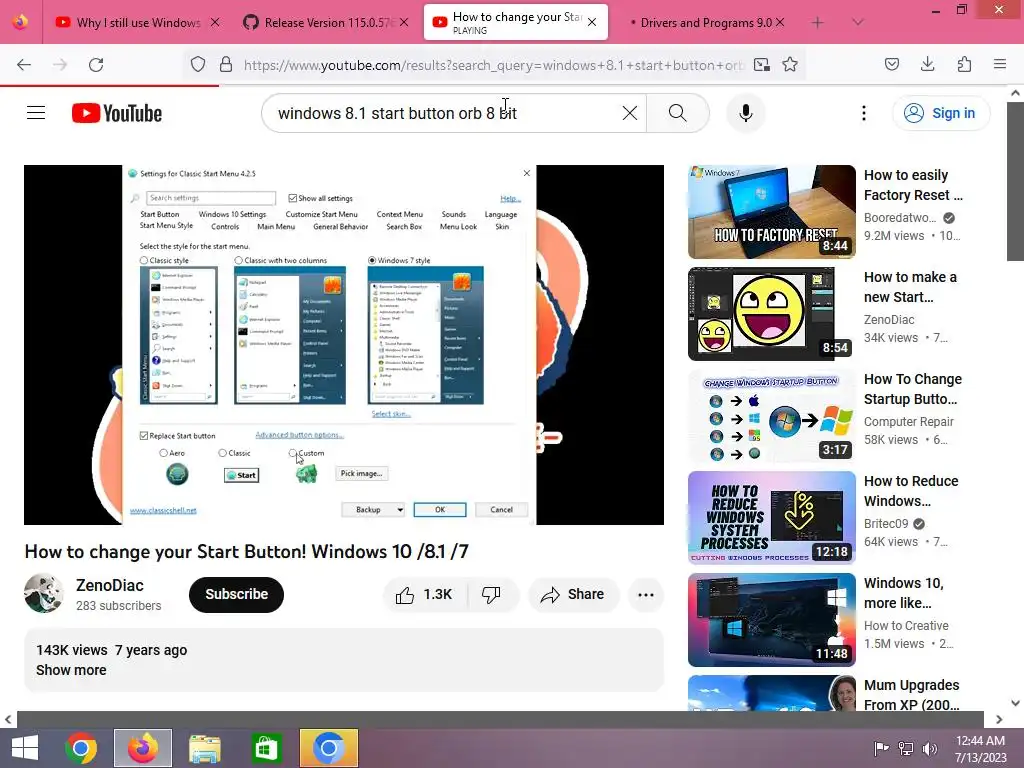The width and height of the screenshot is (1024, 768).
Task: Click in the YouTube search field
Action: (x=444, y=113)
